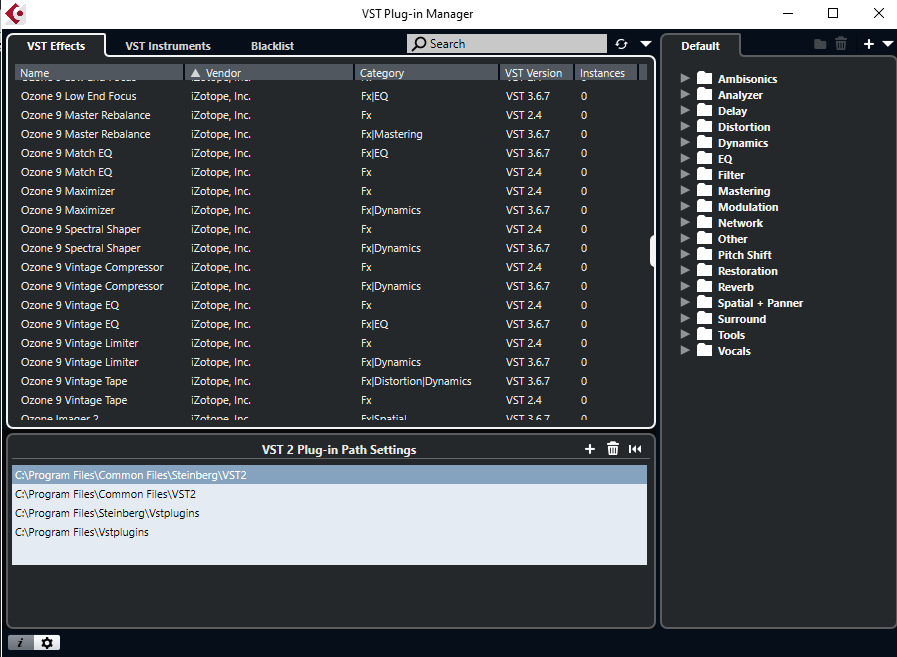This screenshot has width=897, height=657.
Task: Select Ozone 9 Vintage Compressor Fx|Dynamics row
Action: tap(330, 286)
